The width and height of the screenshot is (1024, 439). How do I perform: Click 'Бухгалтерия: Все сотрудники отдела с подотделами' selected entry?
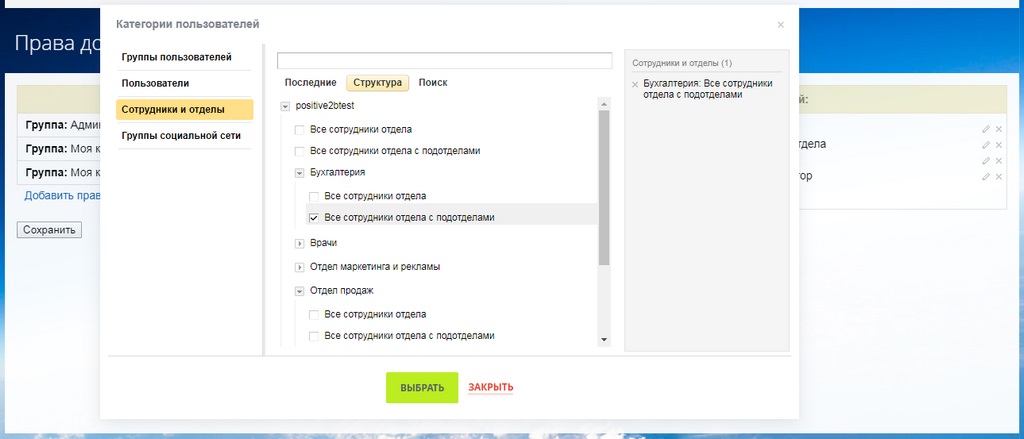point(708,89)
